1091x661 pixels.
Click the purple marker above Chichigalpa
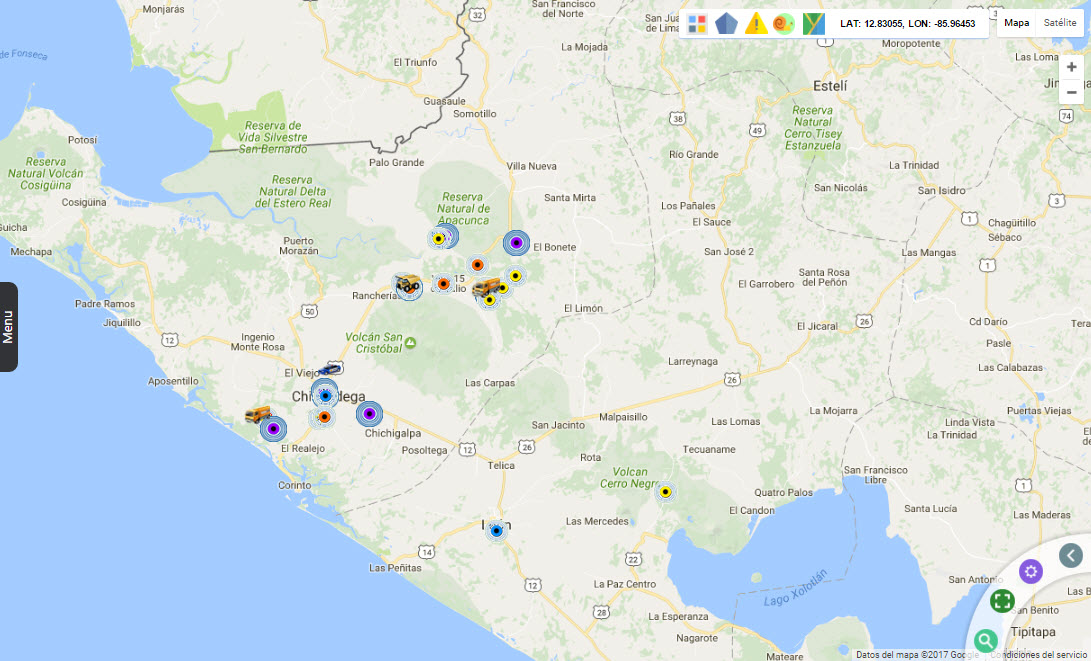click(x=369, y=414)
